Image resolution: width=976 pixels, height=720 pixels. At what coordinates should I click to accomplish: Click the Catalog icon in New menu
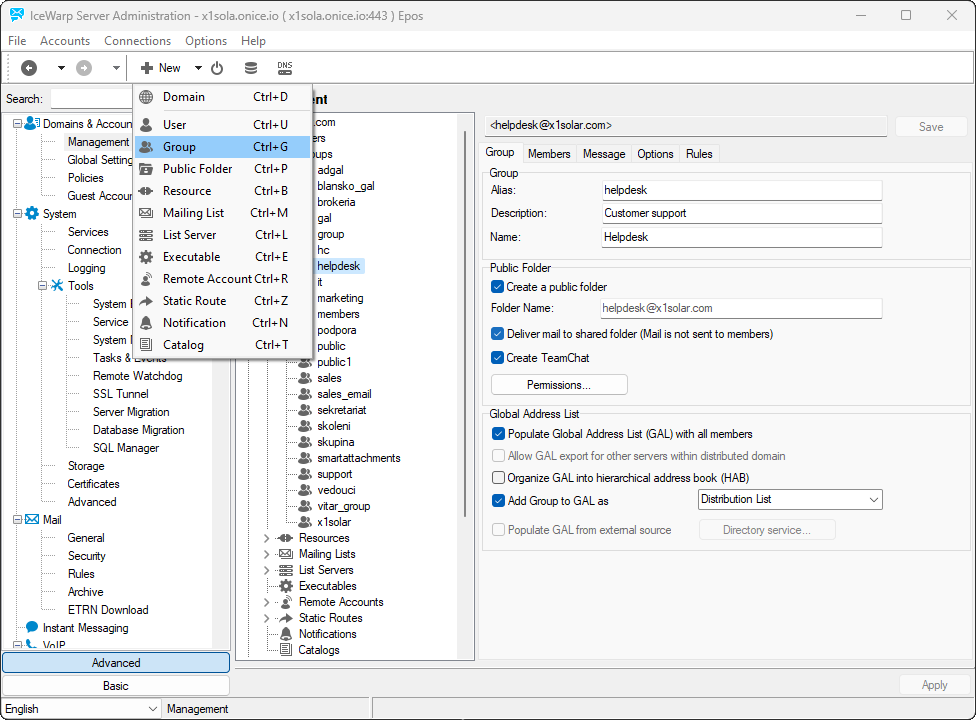[x=146, y=345]
